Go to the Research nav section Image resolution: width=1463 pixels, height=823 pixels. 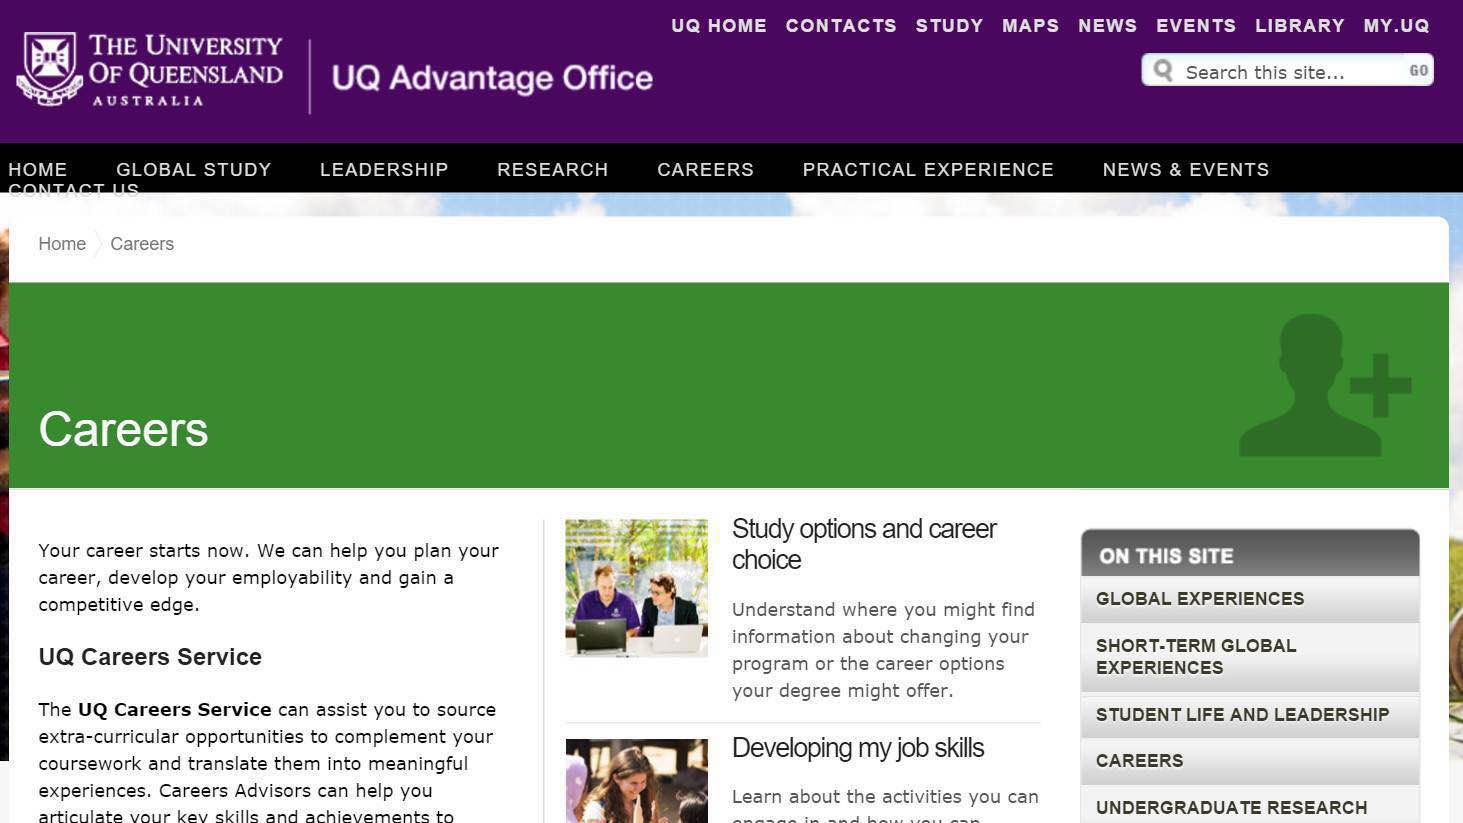552,169
